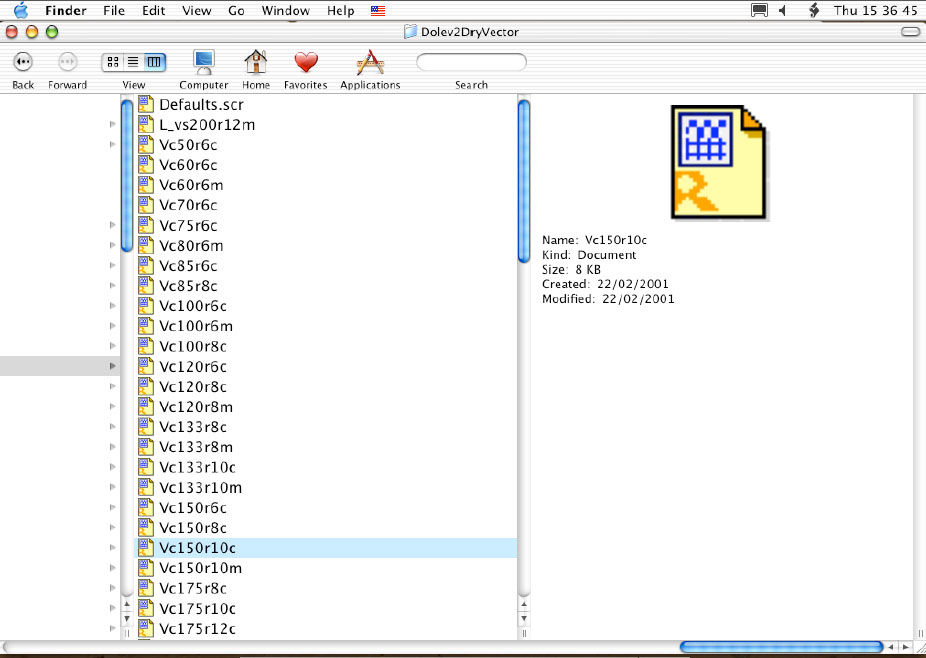The image size is (926, 658).
Task: Click the file name Vc175r12c
Action: (197, 628)
